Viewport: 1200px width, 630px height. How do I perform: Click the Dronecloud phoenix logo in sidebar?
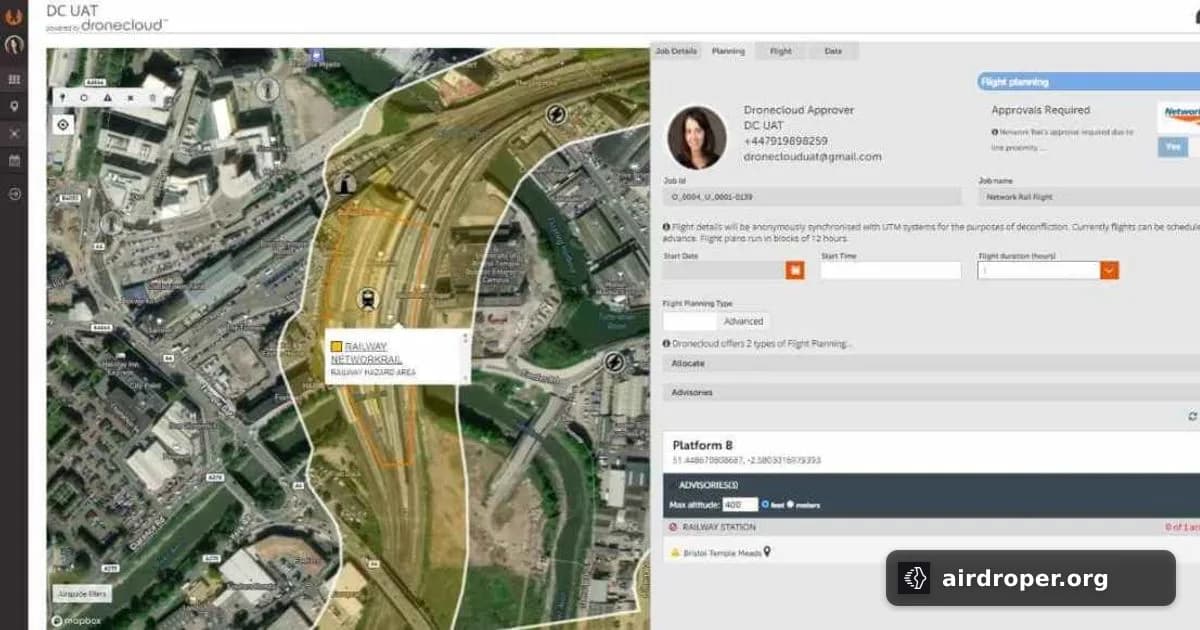coord(14,16)
